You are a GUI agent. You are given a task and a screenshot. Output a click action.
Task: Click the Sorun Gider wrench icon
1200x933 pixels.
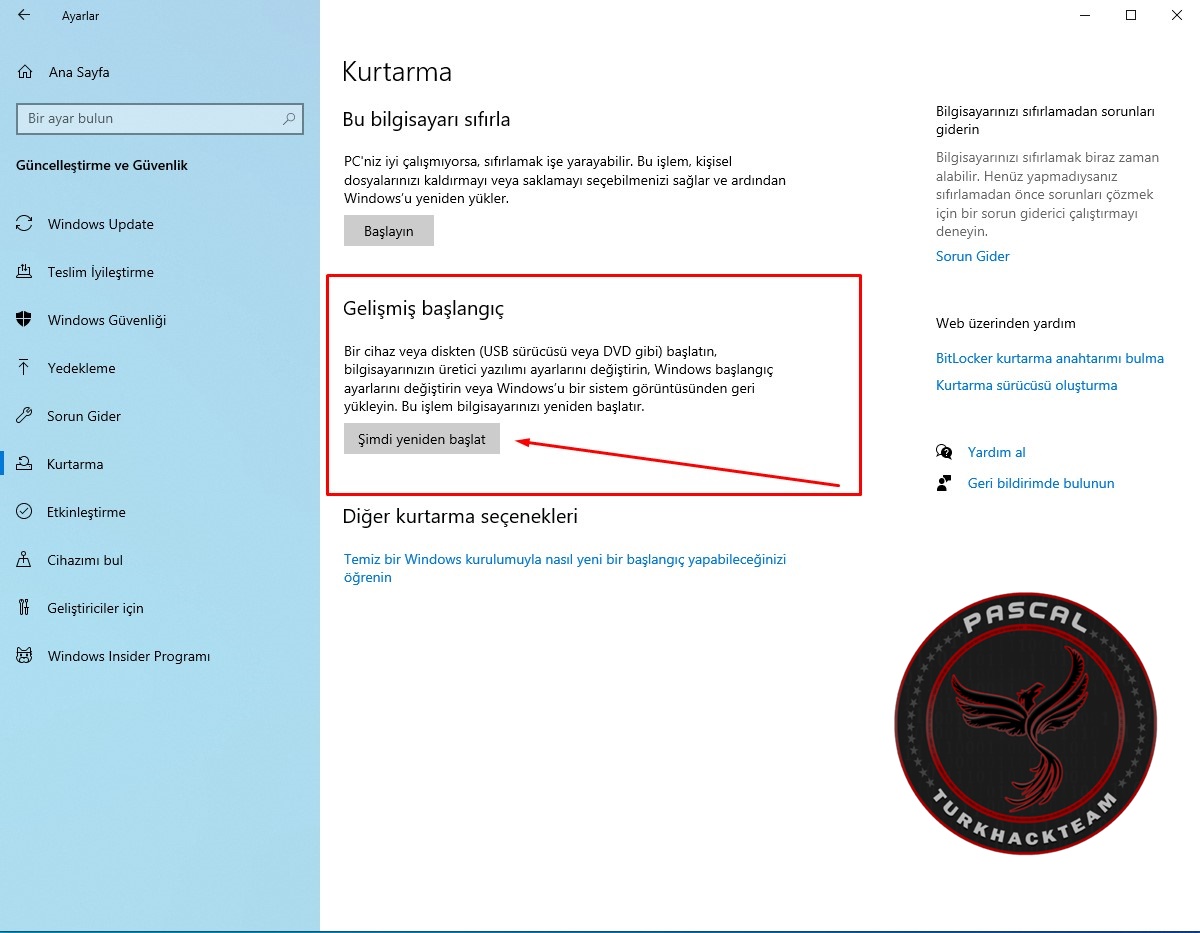click(x=25, y=416)
